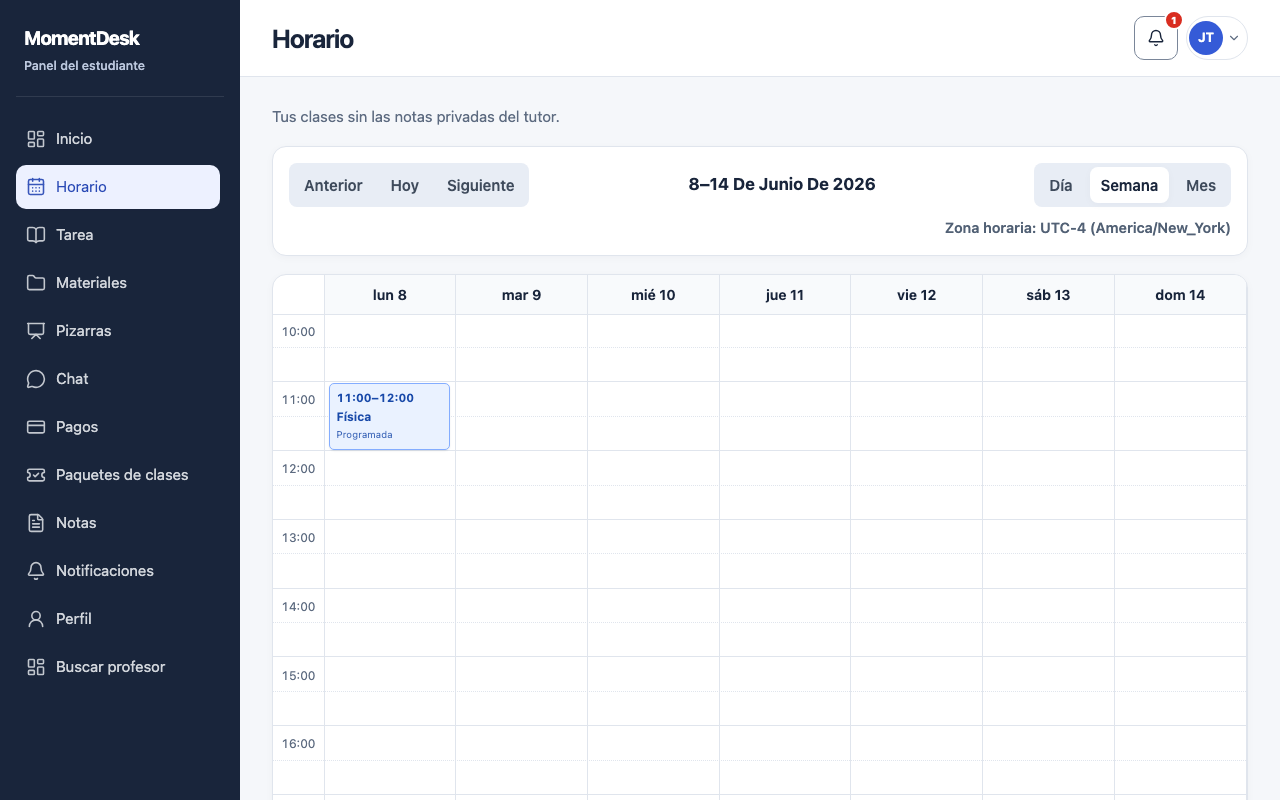The image size is (1280, 800).
Task: Click the mar 9 column header
Action: [x=521, y=295]
